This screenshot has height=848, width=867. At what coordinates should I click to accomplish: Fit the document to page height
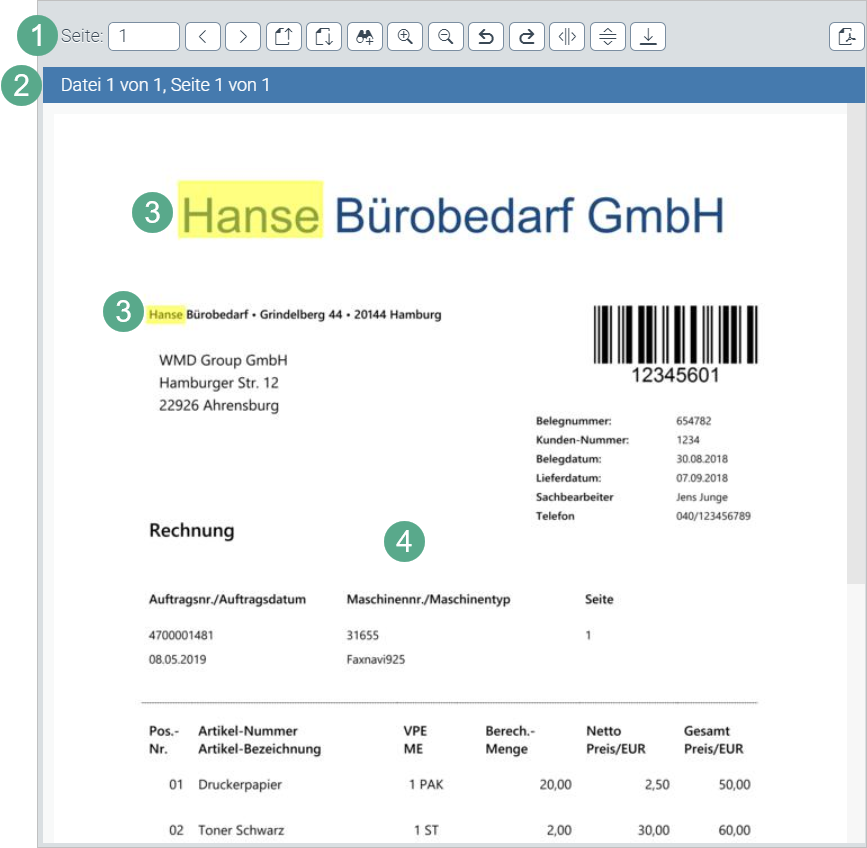tap(607, 36)
